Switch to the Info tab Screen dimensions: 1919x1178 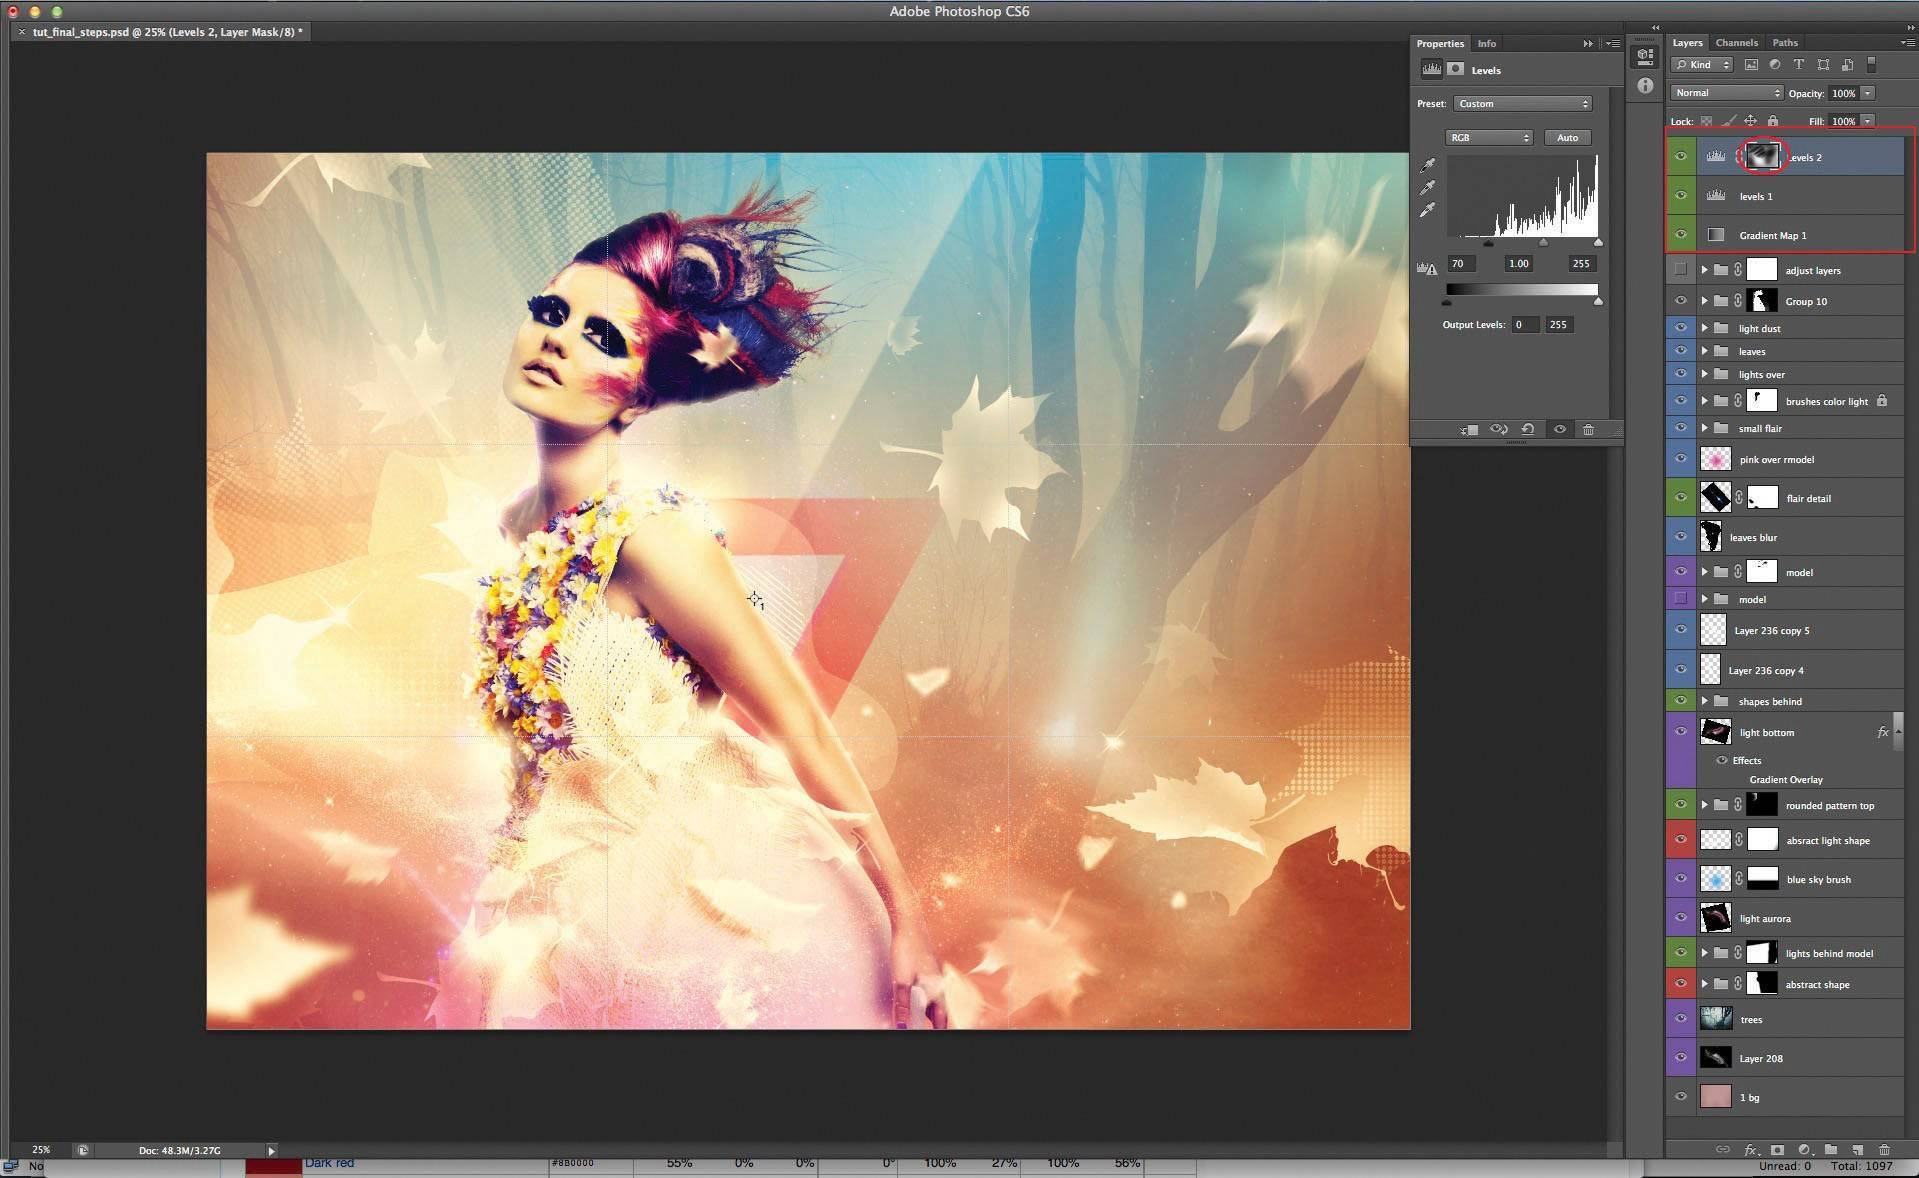coord(1487,44)
